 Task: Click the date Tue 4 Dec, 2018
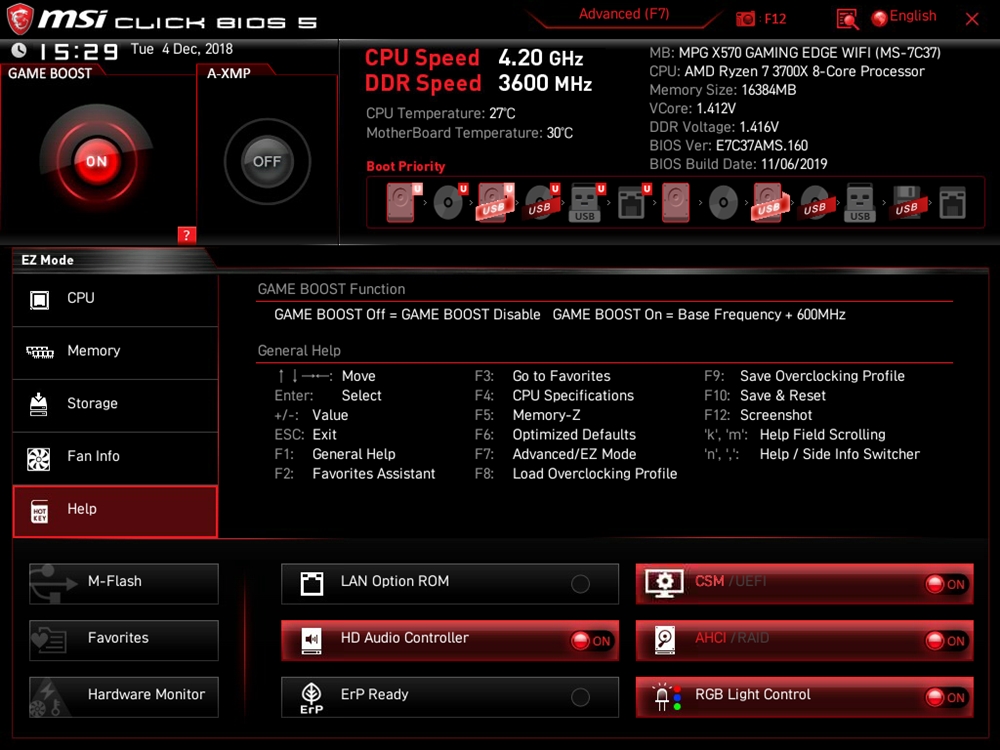tap(182, 49)
